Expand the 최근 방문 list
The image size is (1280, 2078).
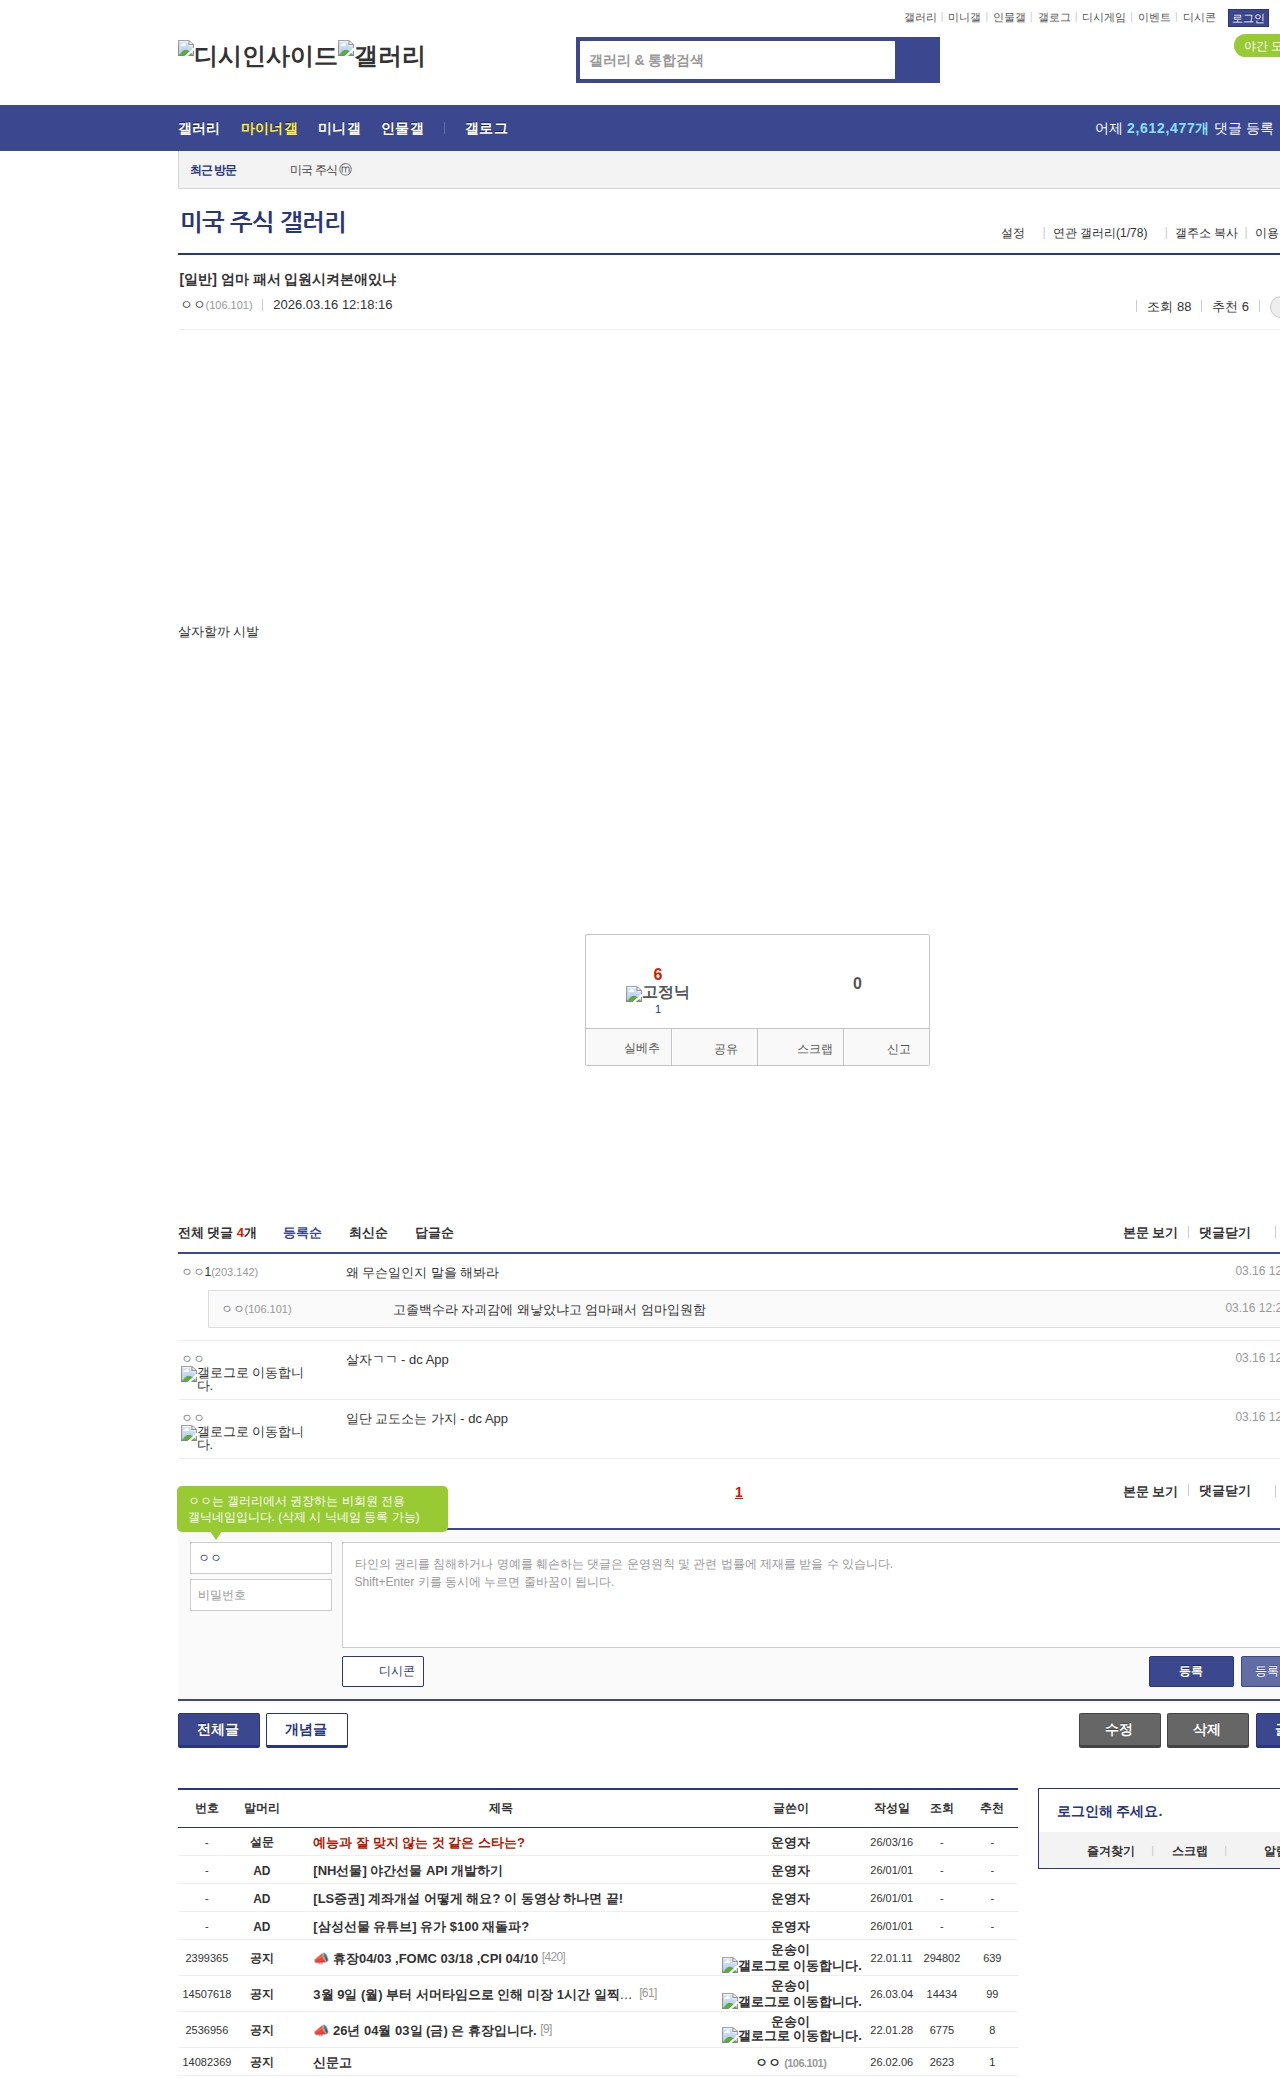click(213, 170)
